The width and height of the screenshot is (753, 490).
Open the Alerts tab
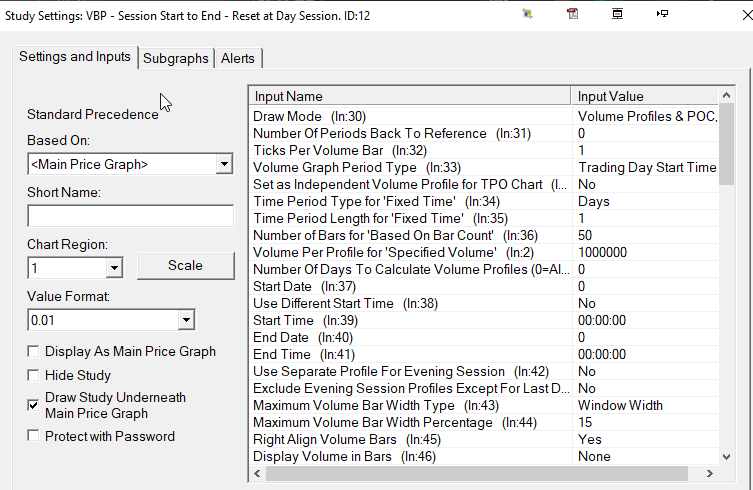coord(238,59)
